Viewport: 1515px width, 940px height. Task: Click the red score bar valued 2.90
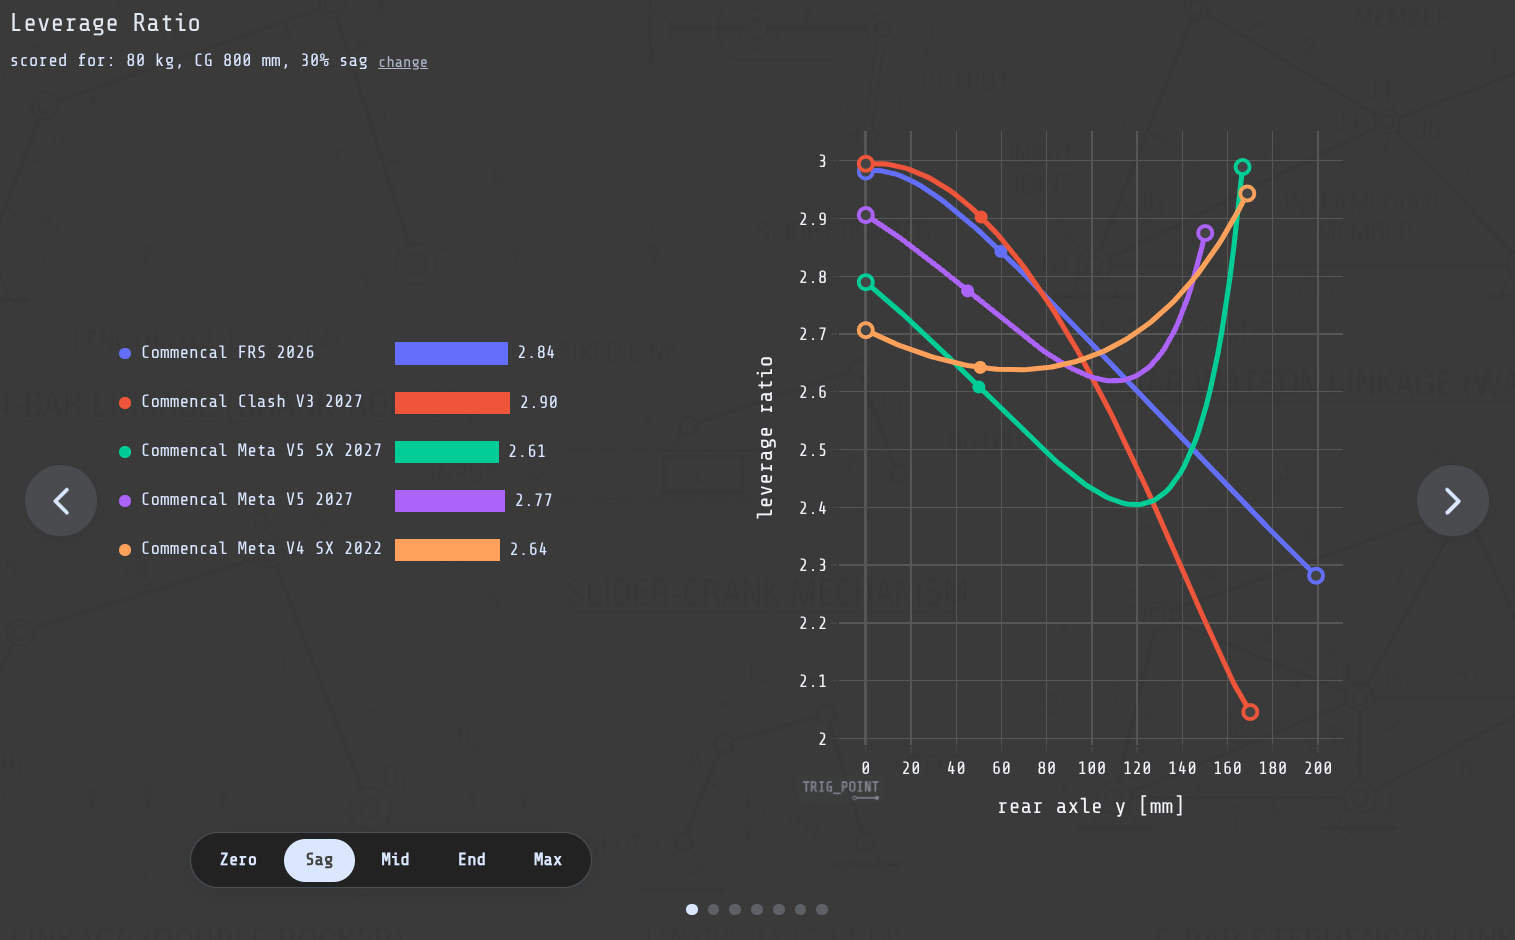(452, 402)
